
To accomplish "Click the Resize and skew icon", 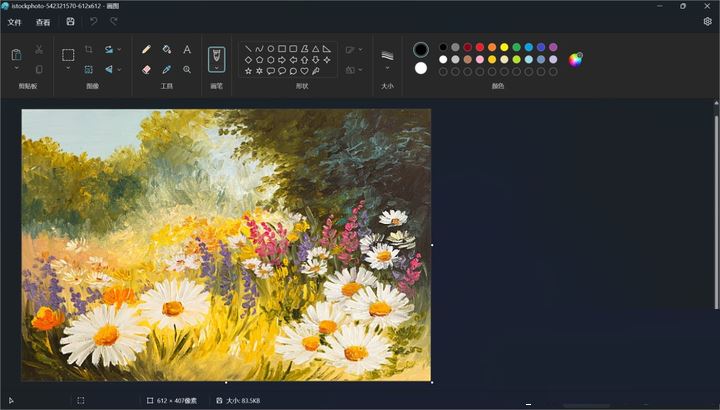I will 89,69.
